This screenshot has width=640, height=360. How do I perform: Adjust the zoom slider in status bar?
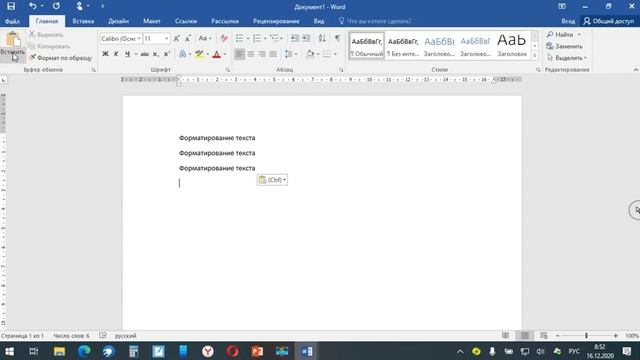[587, 336]
